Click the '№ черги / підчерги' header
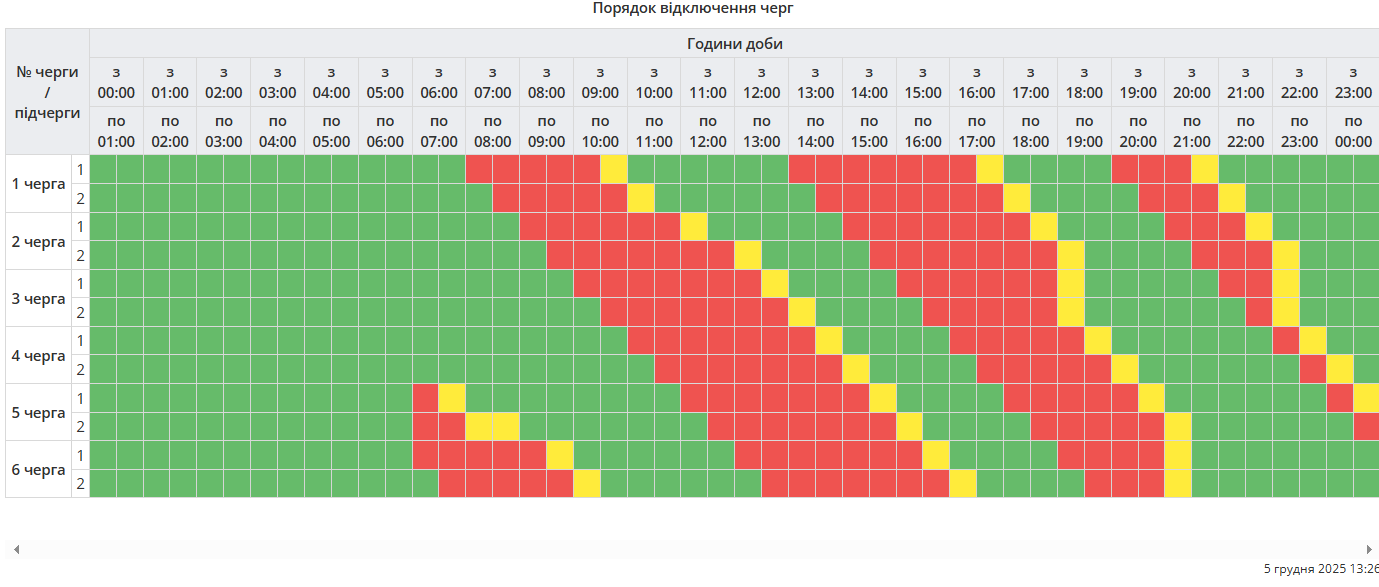 (x=47, y=92)
